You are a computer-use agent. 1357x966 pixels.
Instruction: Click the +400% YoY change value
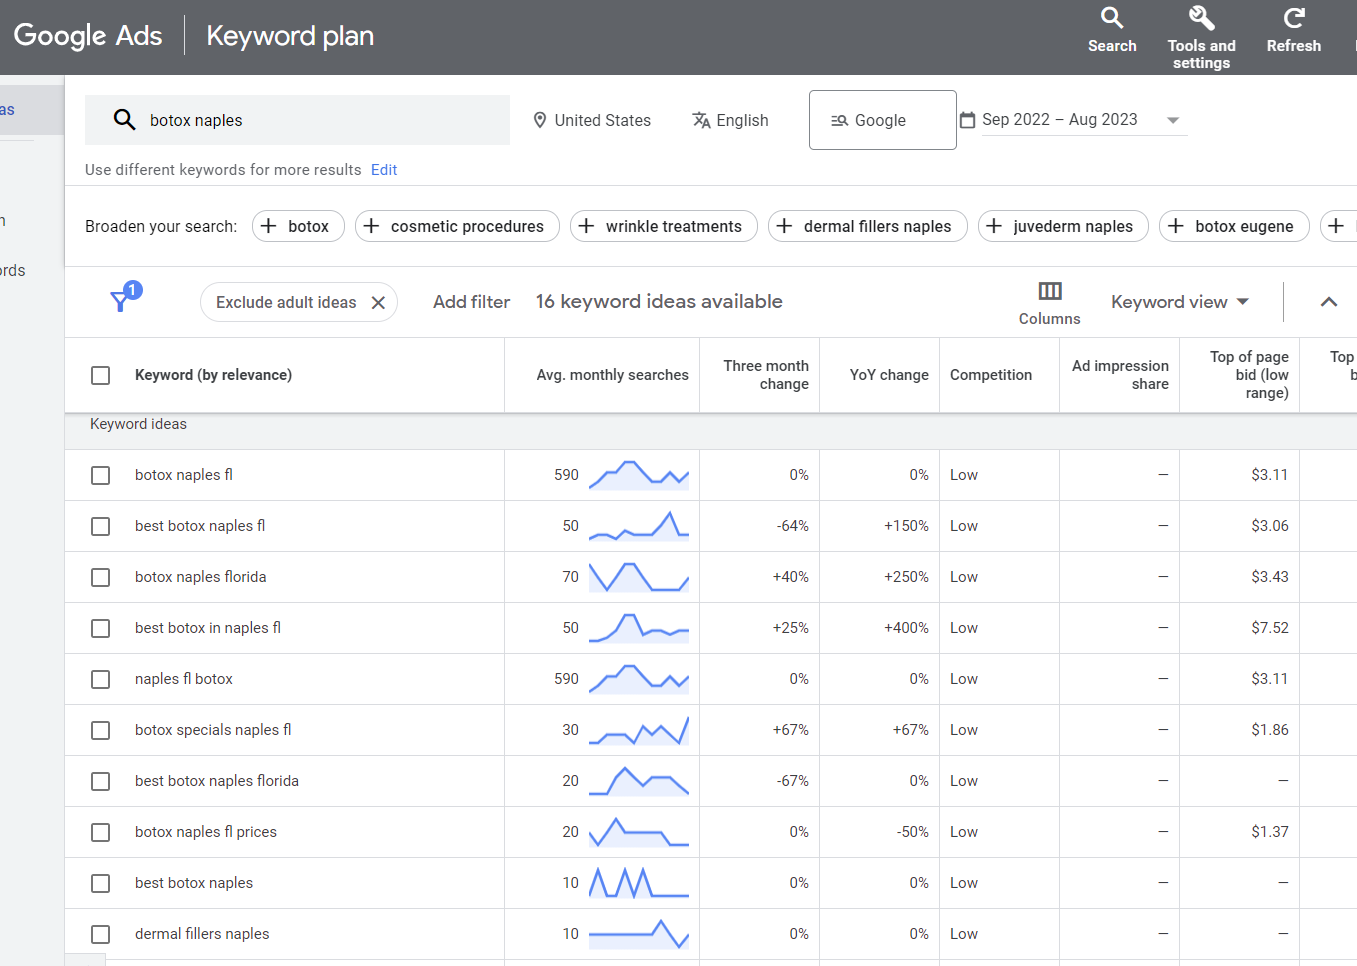pyautogui.click(x=906, y=628)
